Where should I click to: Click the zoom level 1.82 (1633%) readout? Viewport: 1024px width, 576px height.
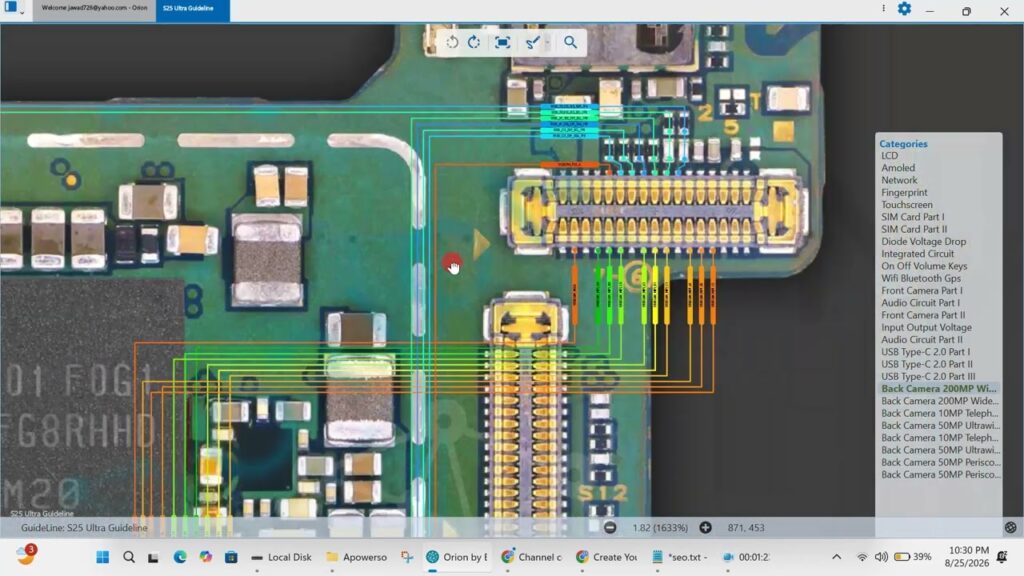[x=660, y=528]
